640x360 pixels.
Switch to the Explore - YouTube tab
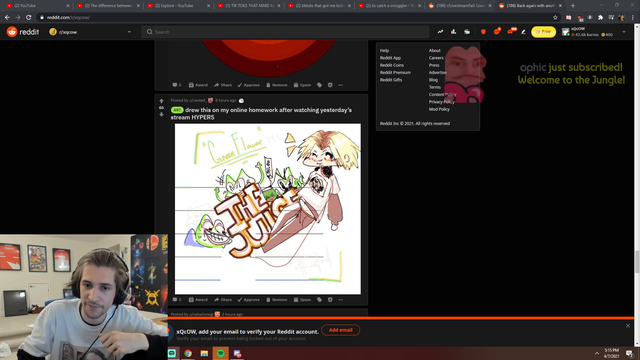click(x=177, y=6)
